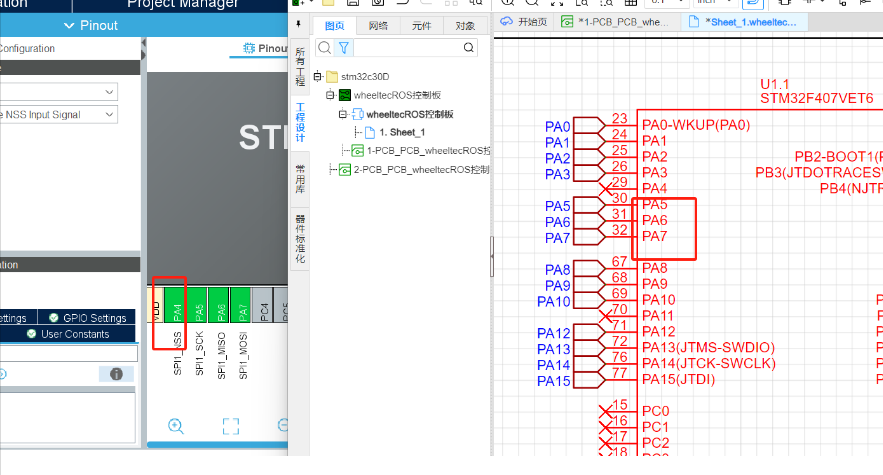This screenshot has width=883, height=475.
Task: Select pin label PA15(JTDI)
Action: click(x=679, y=379)
